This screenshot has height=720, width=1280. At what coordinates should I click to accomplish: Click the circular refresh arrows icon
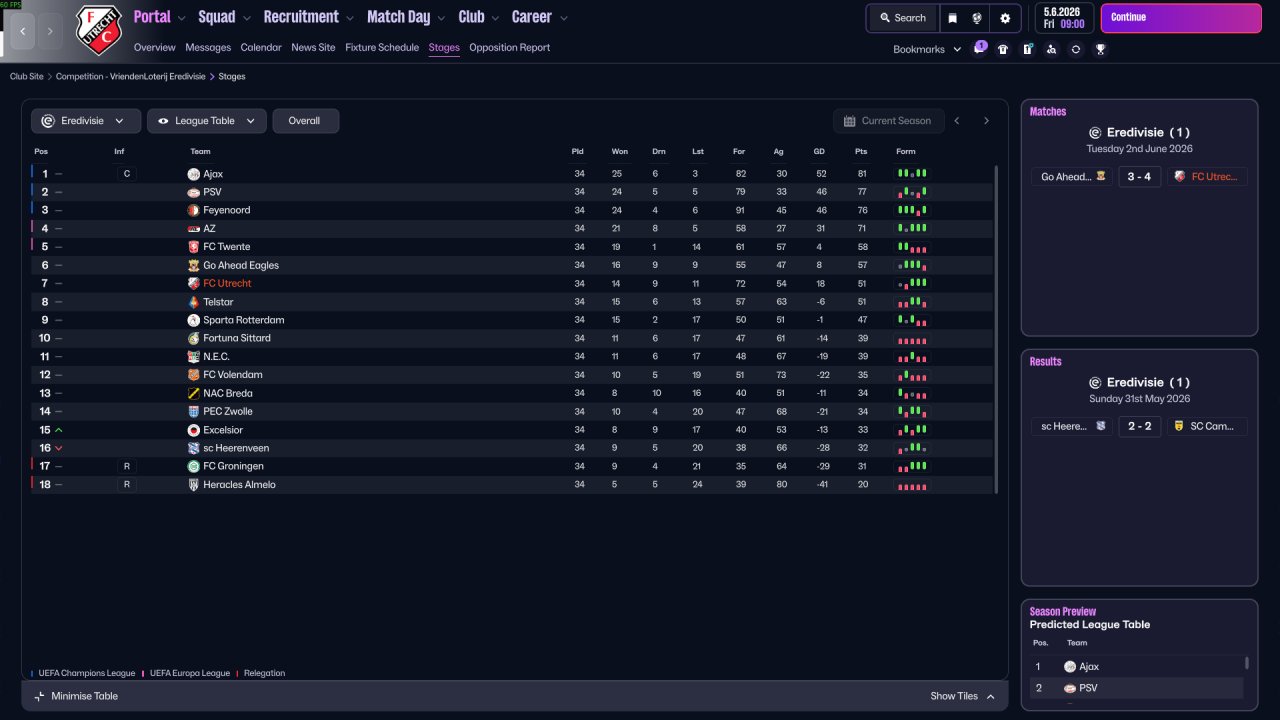click(x=1075, y=49)
